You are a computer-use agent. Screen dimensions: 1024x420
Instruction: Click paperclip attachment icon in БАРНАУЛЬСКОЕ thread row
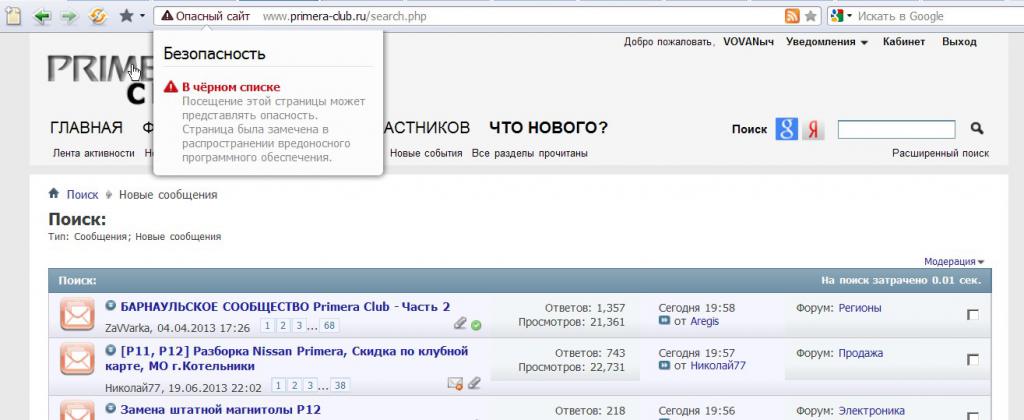tap(460, 323)
